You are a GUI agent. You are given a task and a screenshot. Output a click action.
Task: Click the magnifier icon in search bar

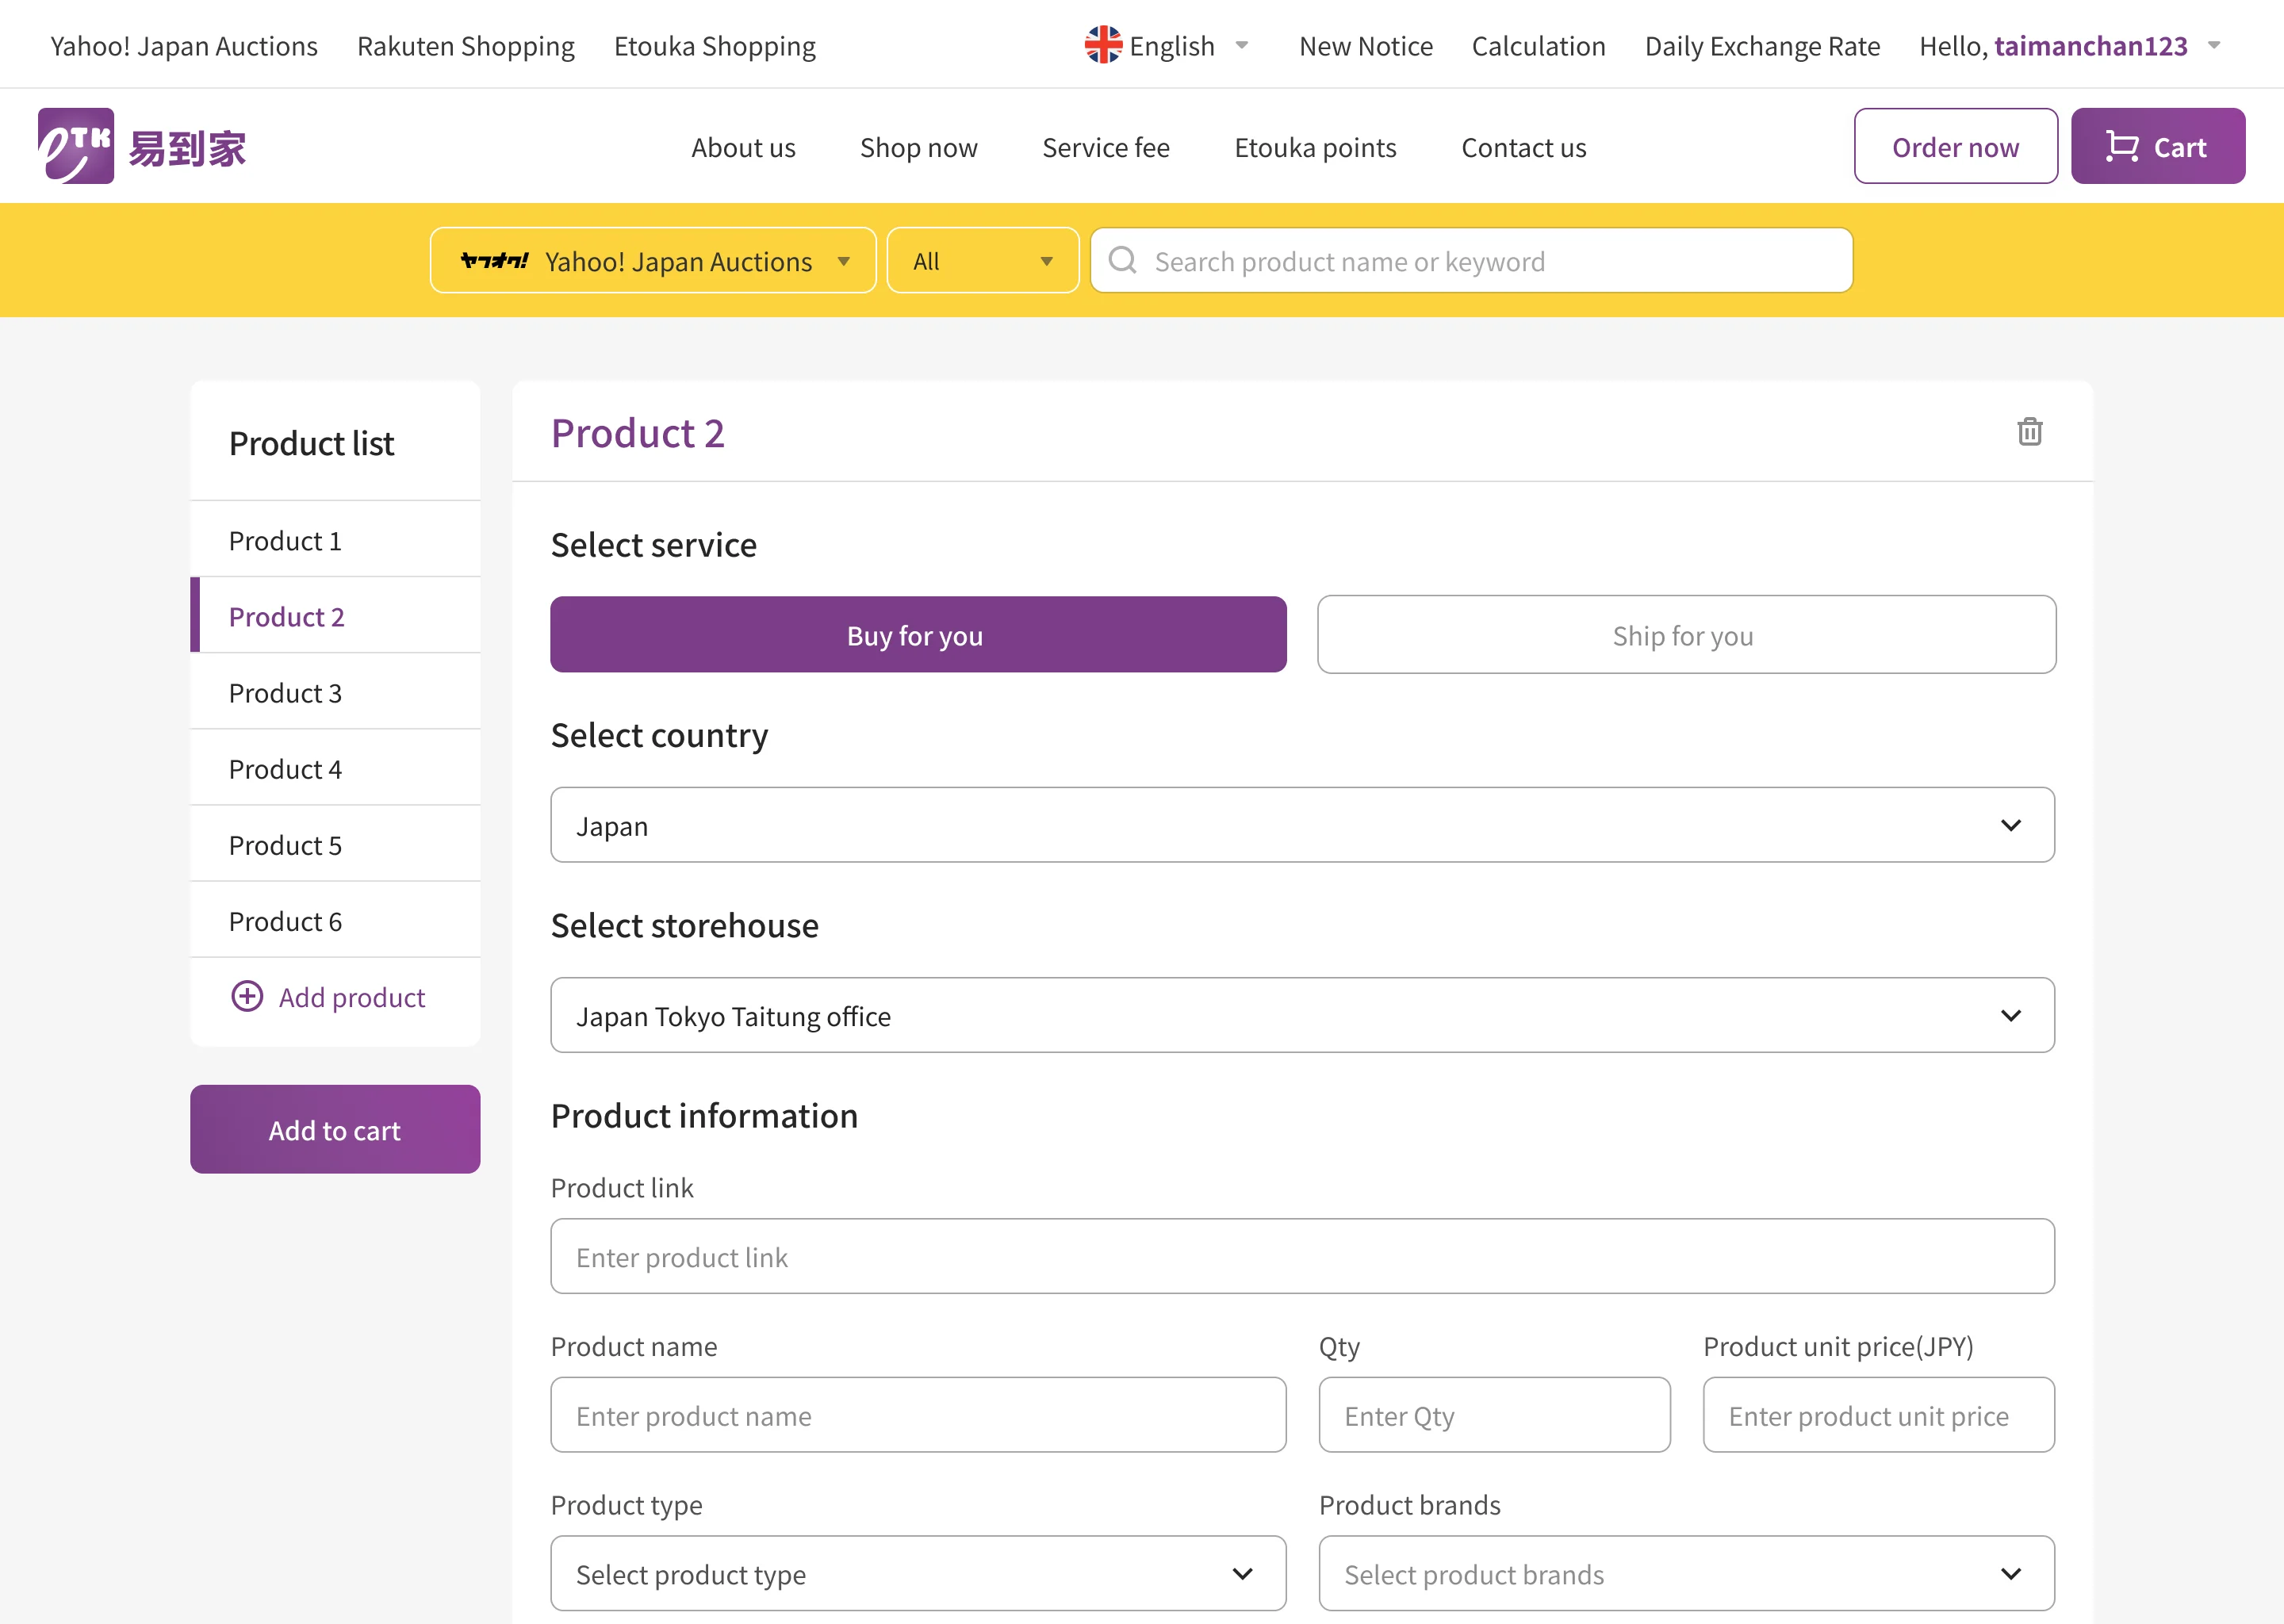pyautogui.click(x=1122, y=260)
